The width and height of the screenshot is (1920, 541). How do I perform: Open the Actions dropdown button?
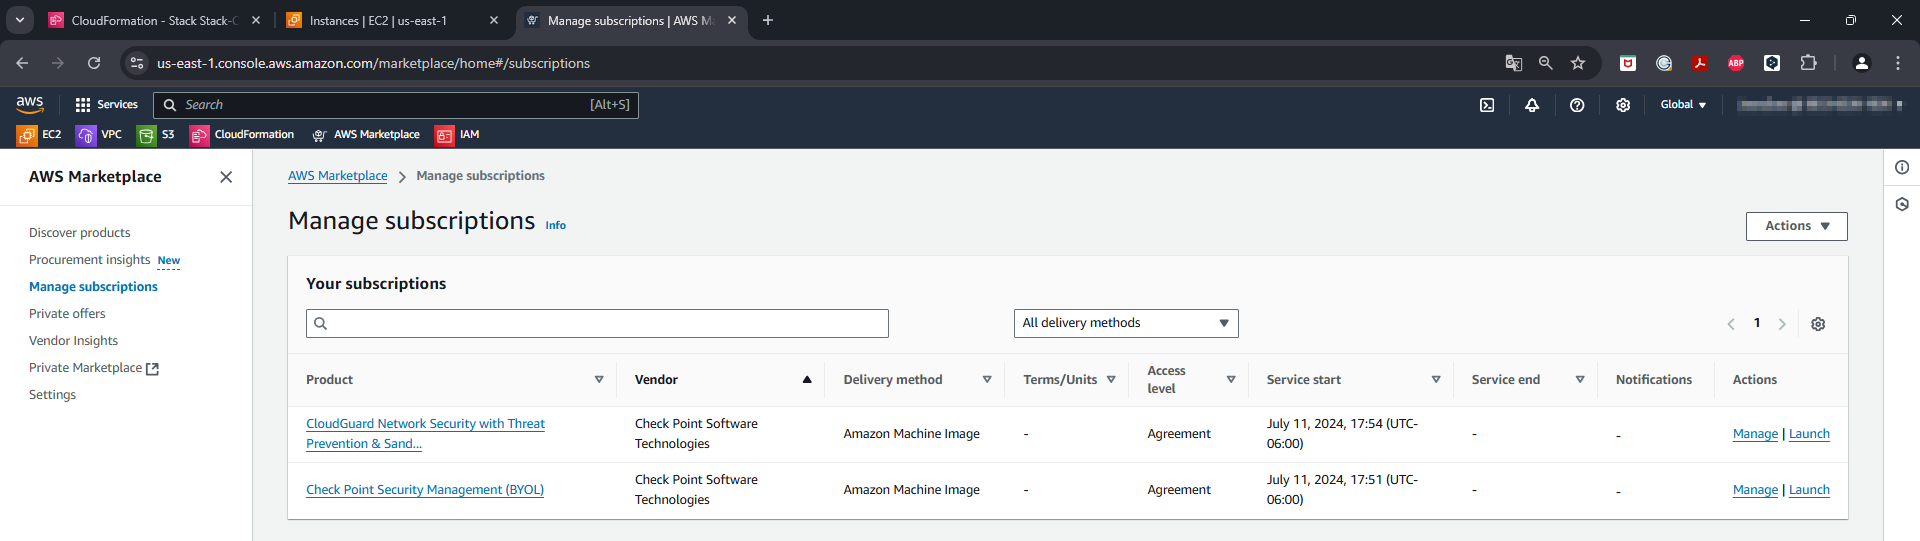coord(1797,226)
